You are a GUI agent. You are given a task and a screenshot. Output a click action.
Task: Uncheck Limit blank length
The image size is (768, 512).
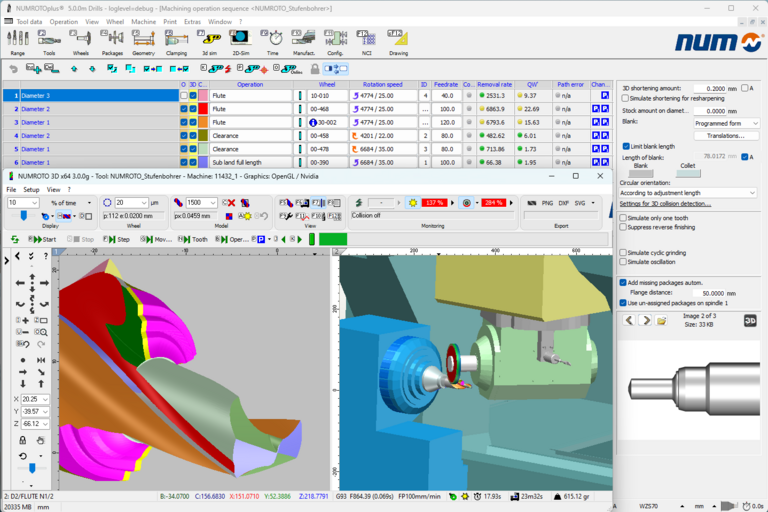626,146
